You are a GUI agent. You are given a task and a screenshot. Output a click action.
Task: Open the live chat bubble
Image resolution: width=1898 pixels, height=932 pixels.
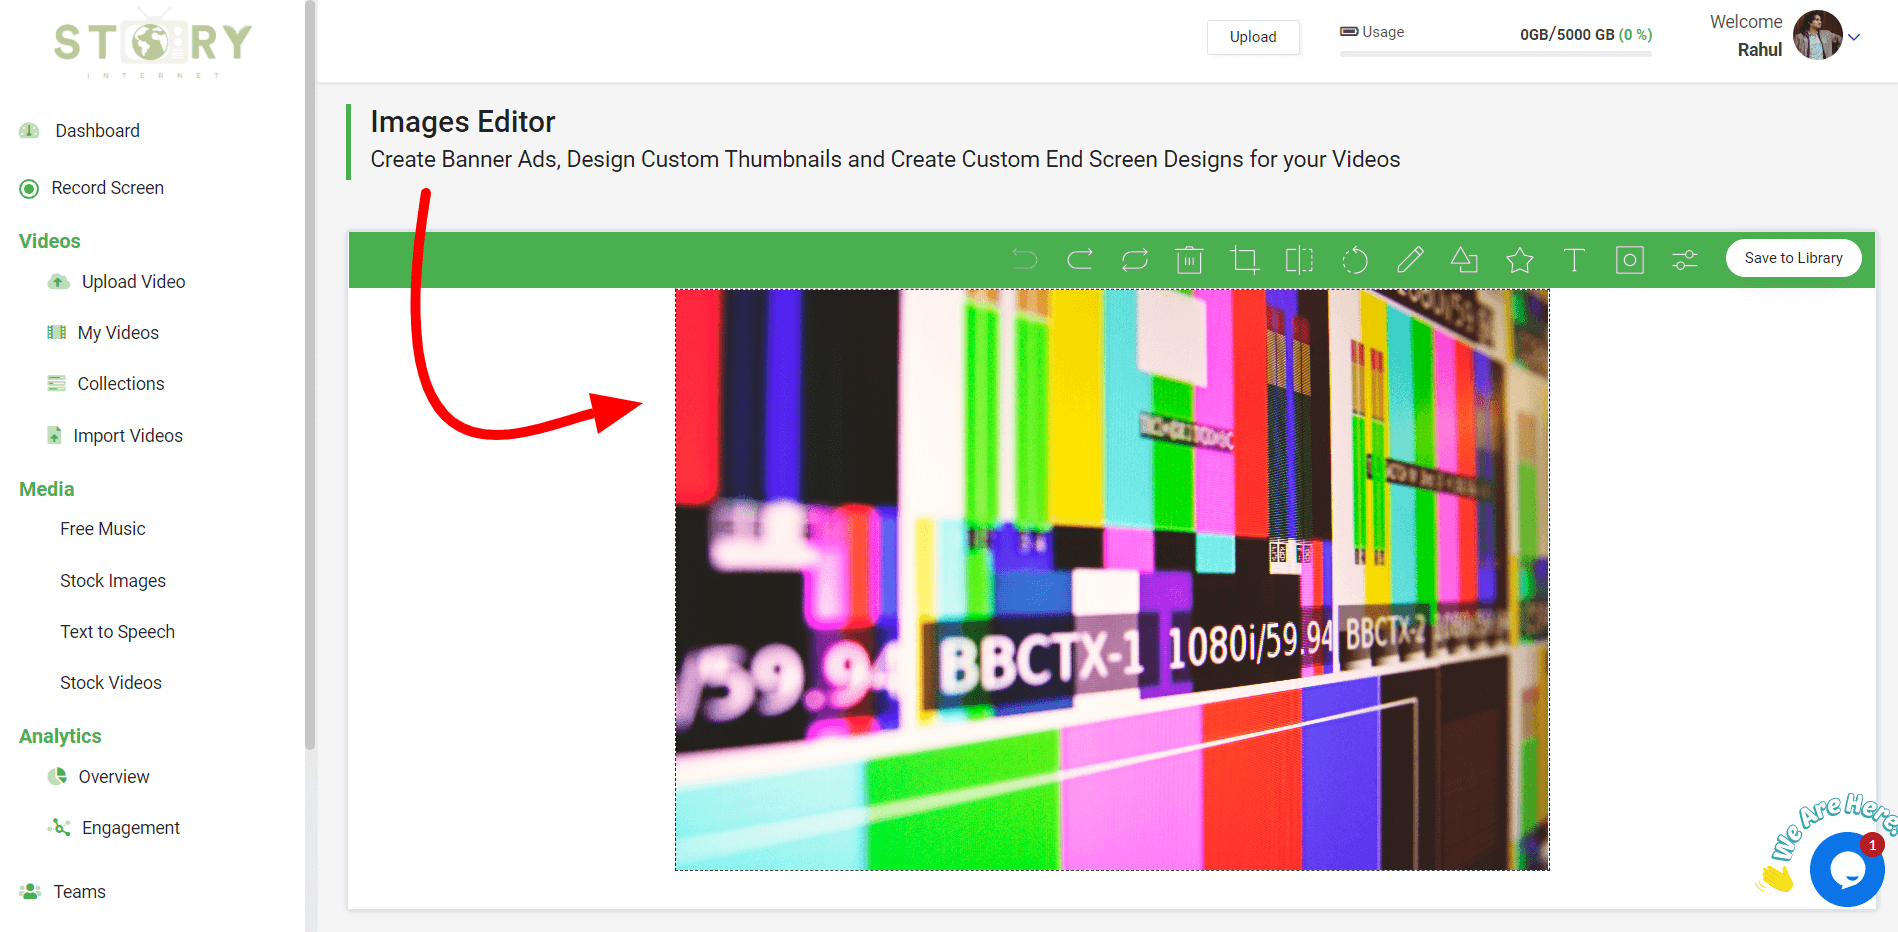(x=1847, y=869)
